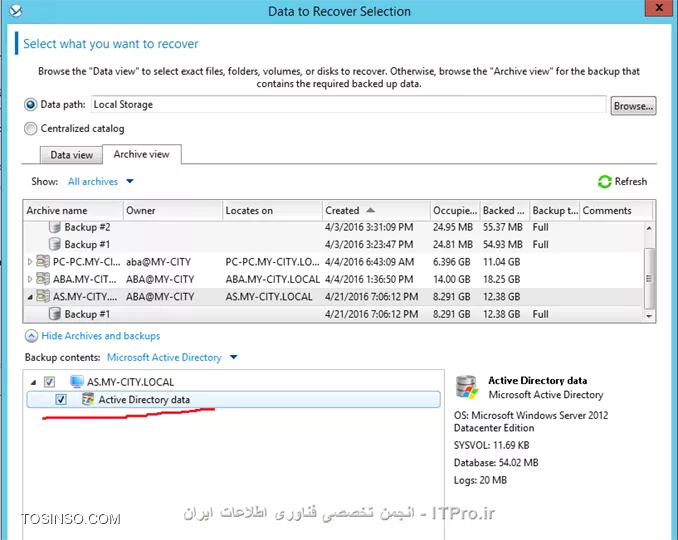678x540 pixels.
Task: Click the archive list scrollbar thumb
Action: coord(649,278)
